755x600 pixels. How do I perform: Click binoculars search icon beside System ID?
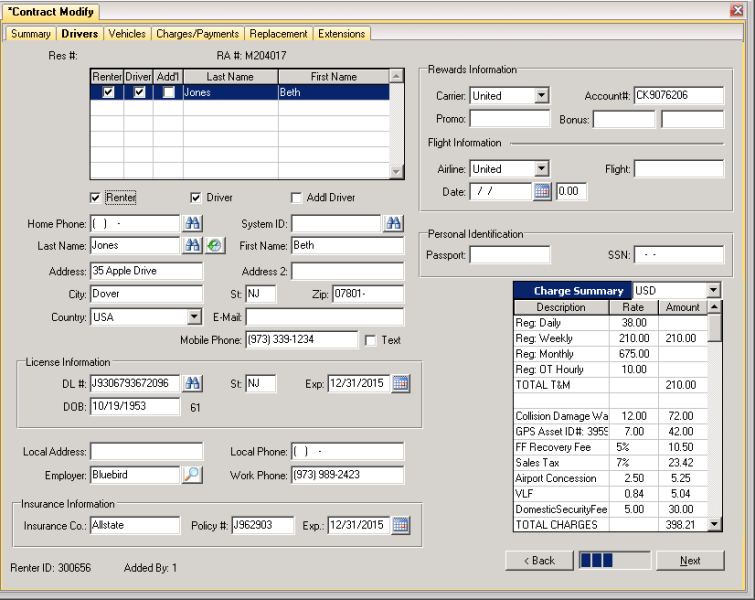click(393, 223)
